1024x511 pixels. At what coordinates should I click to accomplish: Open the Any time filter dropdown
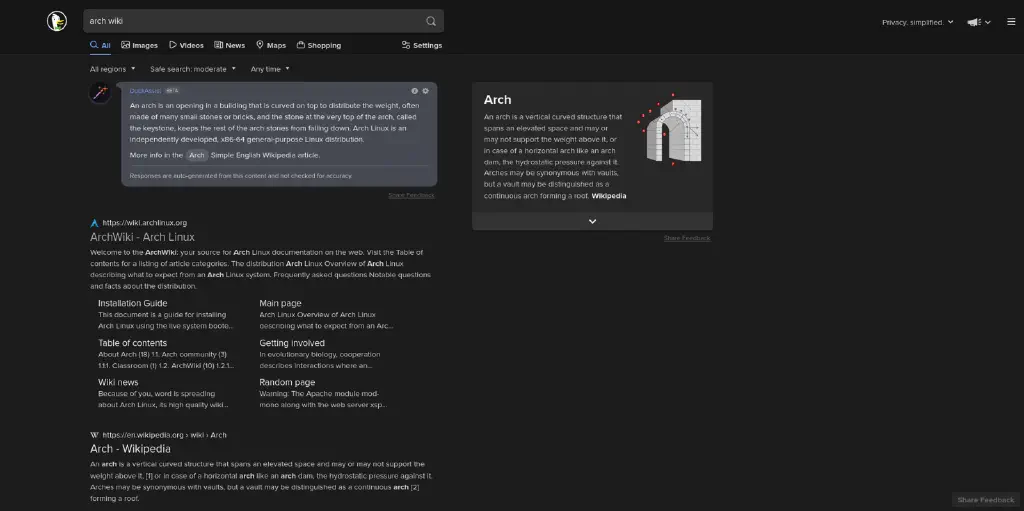coord(270,69)
